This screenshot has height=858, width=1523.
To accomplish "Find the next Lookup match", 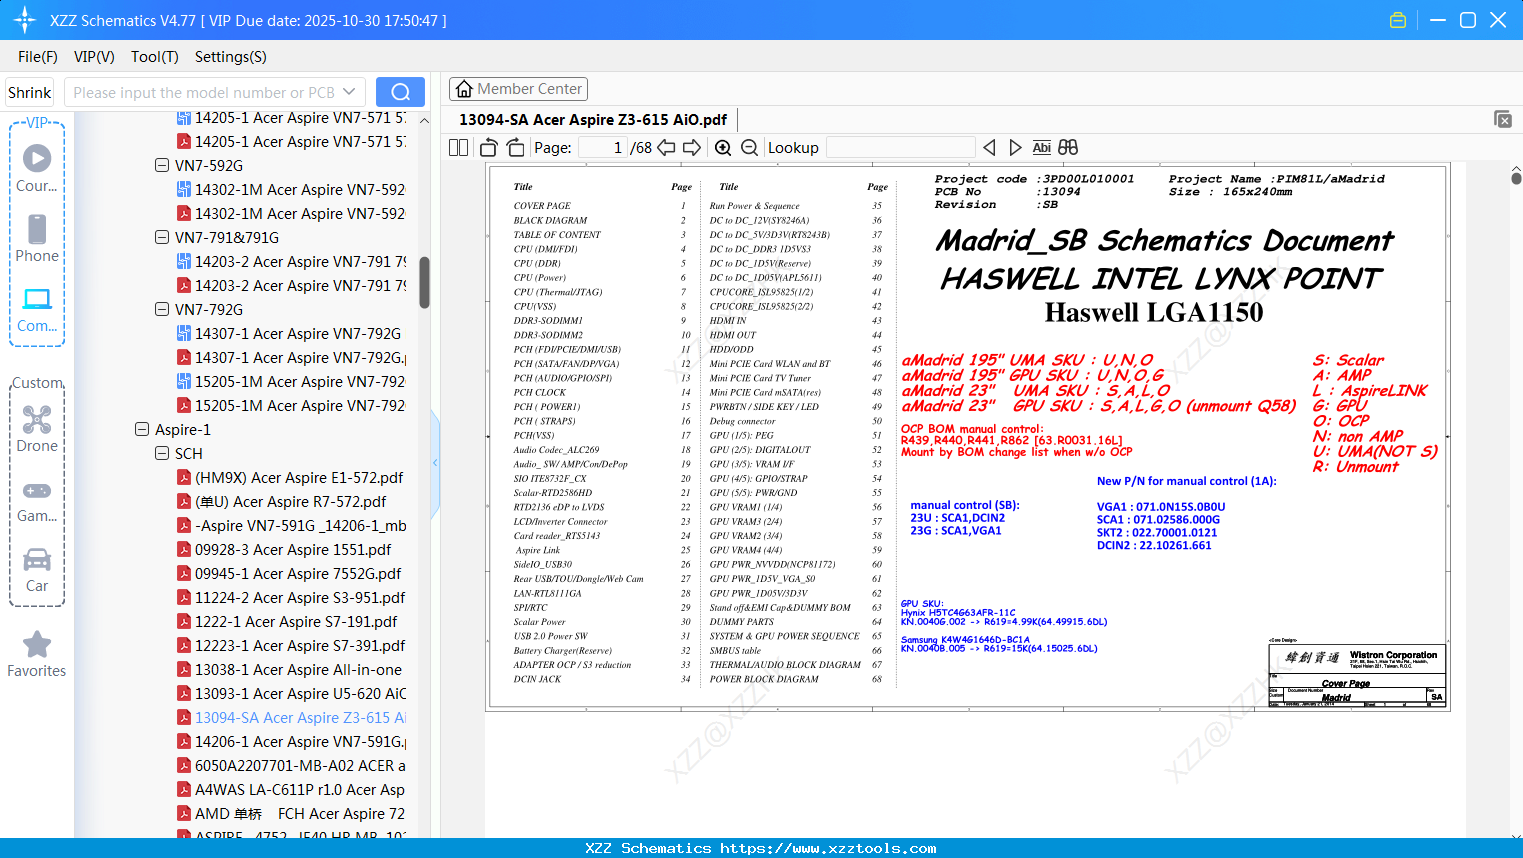I will click(x=1015, y=148).
